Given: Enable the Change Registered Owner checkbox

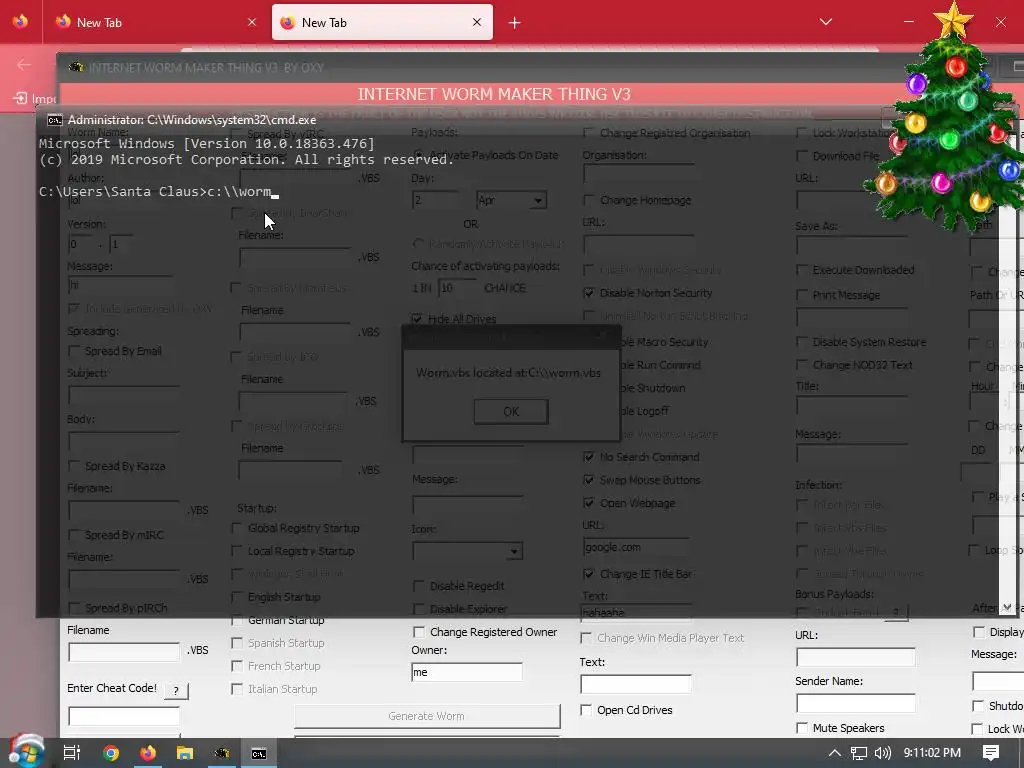Looking at the screenshot, I should tap(419, 632).
